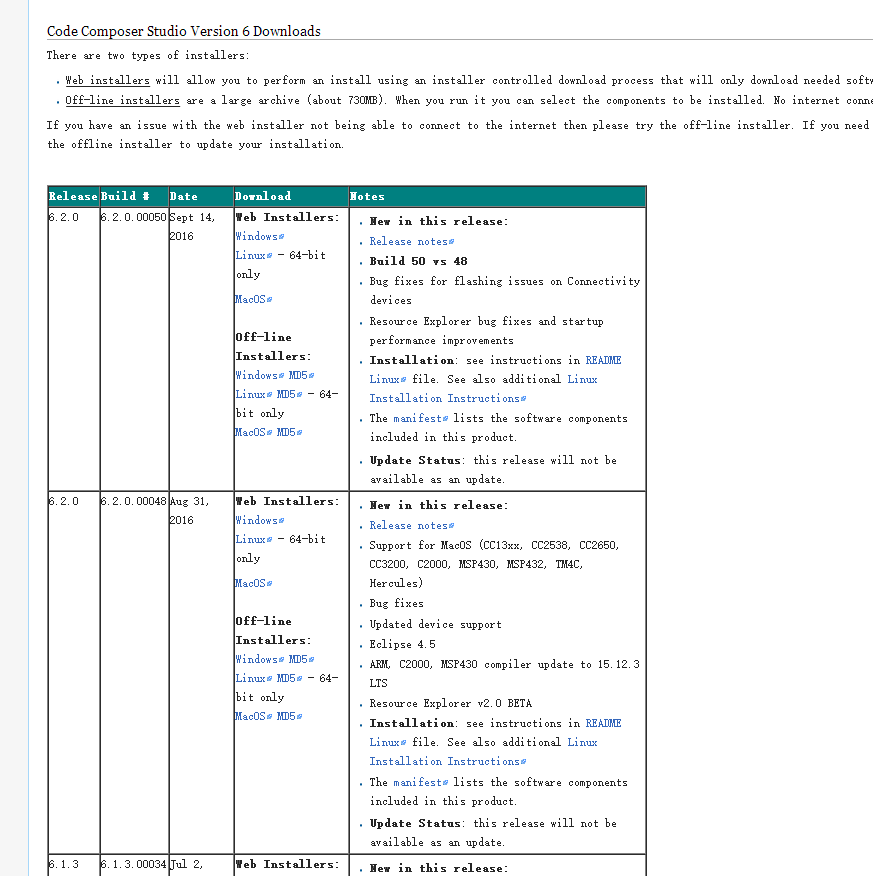Download Linux web installer for build 6.2.0.00050
This screenshot has width=873, height=876.
(254, 255)
